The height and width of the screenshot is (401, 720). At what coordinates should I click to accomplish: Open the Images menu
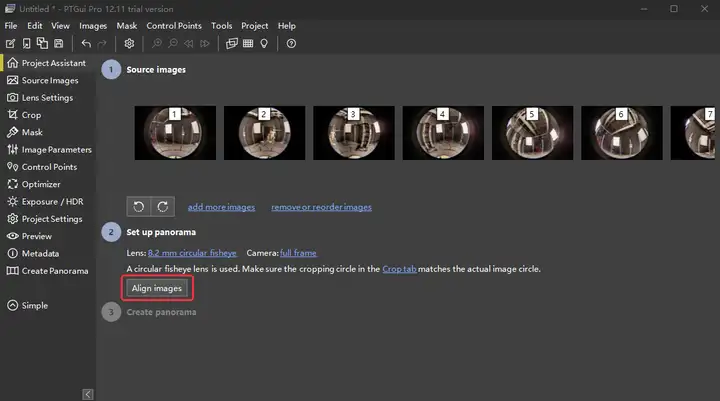point(93,26)
